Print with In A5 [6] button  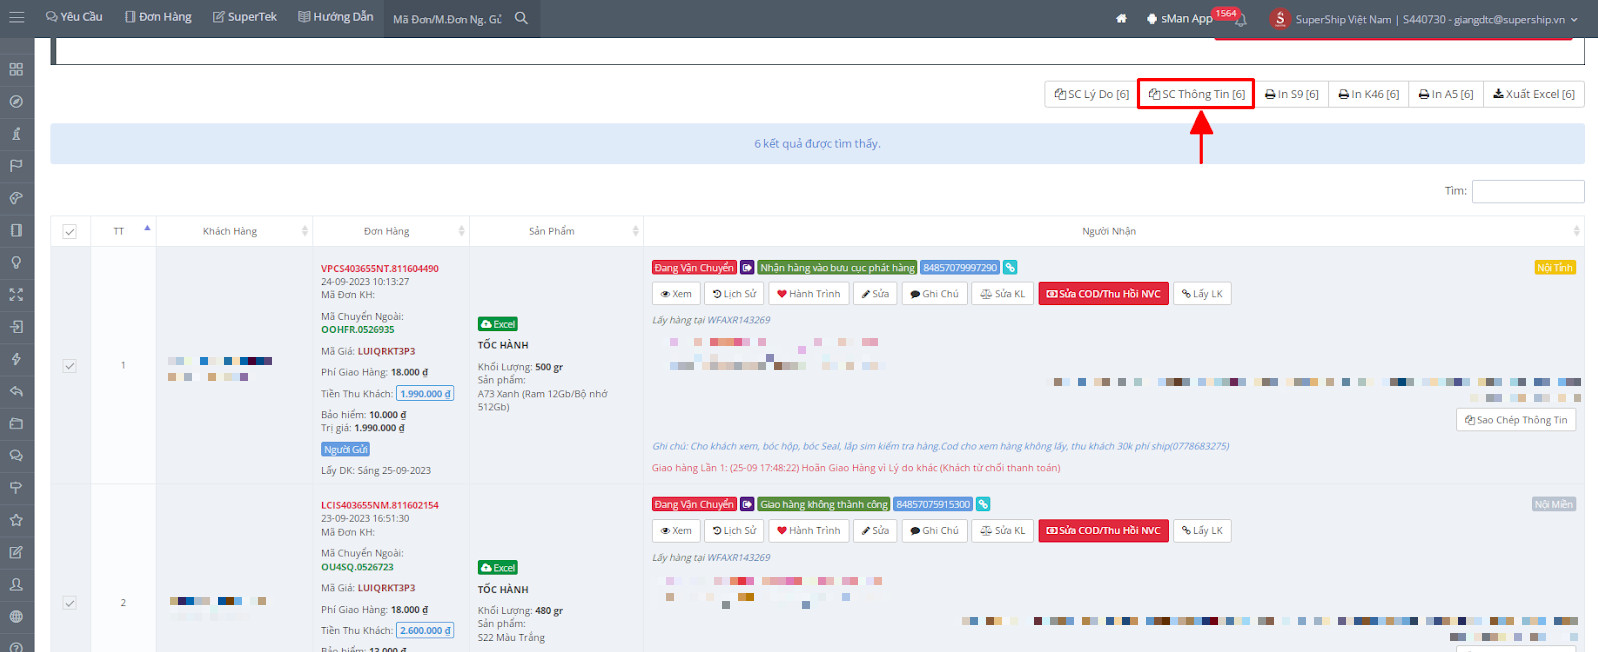pos(1446,94)
